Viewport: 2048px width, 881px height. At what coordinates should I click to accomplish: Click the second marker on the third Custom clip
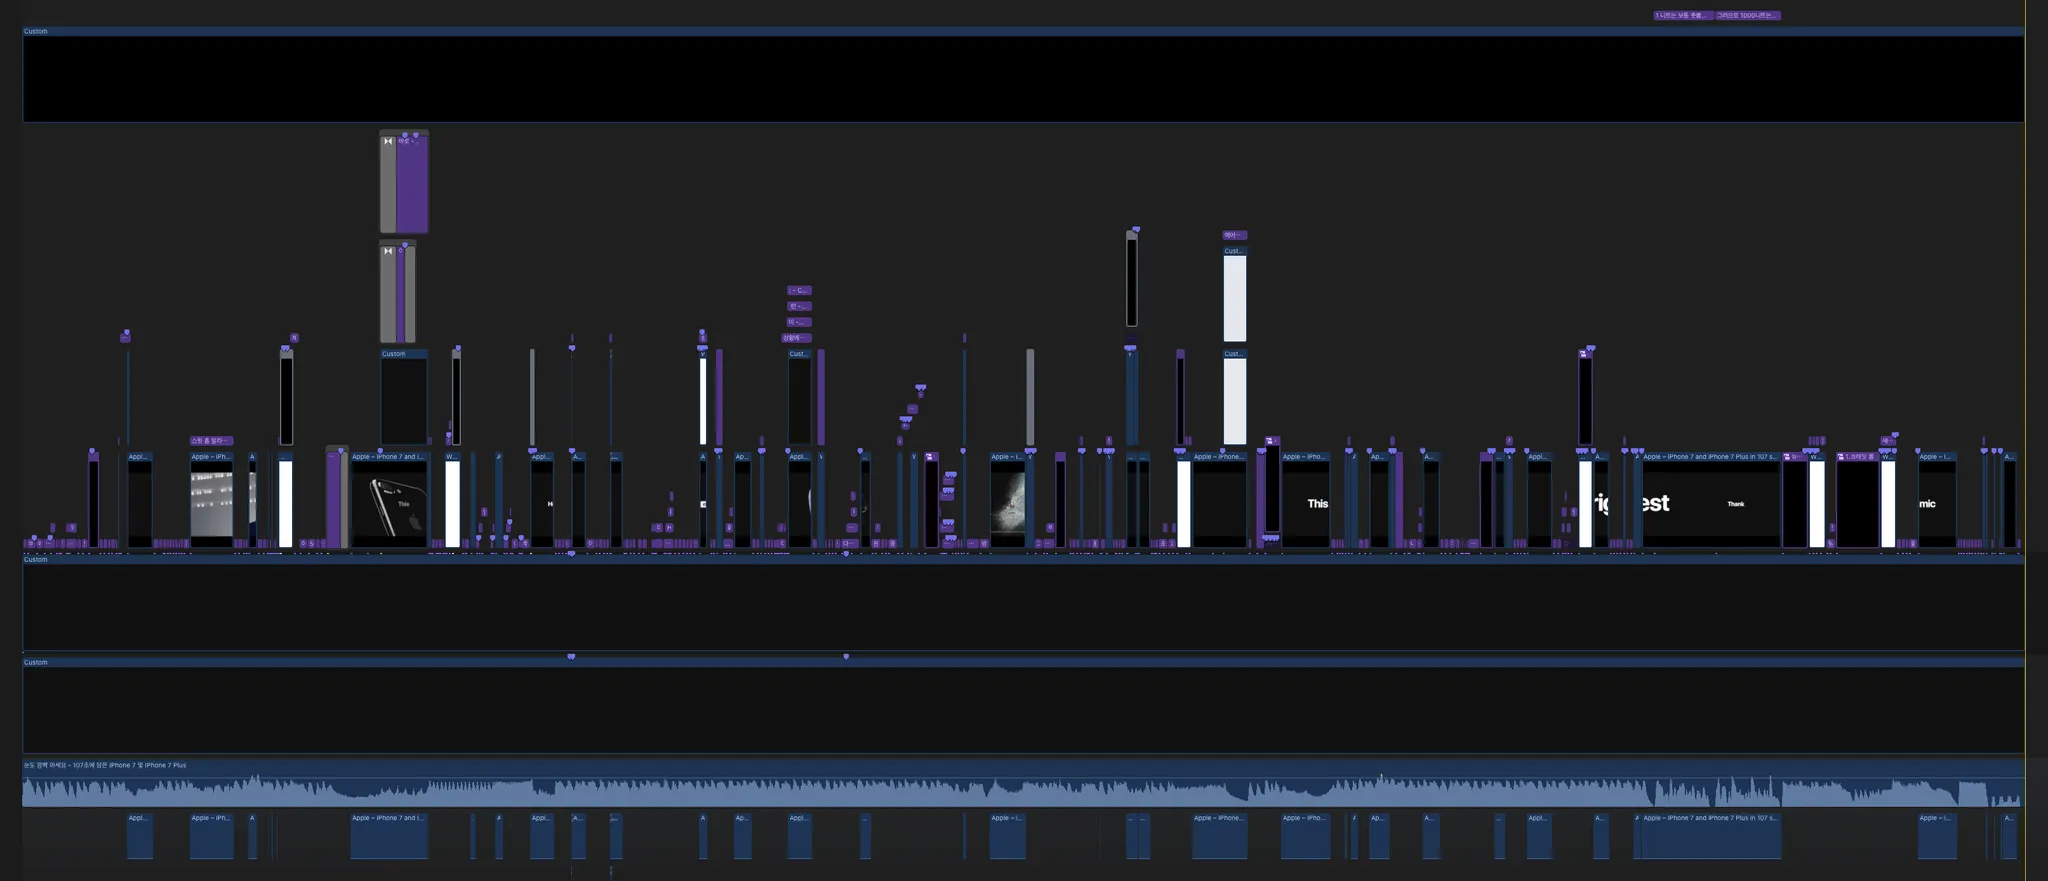[x=846, y=657]
